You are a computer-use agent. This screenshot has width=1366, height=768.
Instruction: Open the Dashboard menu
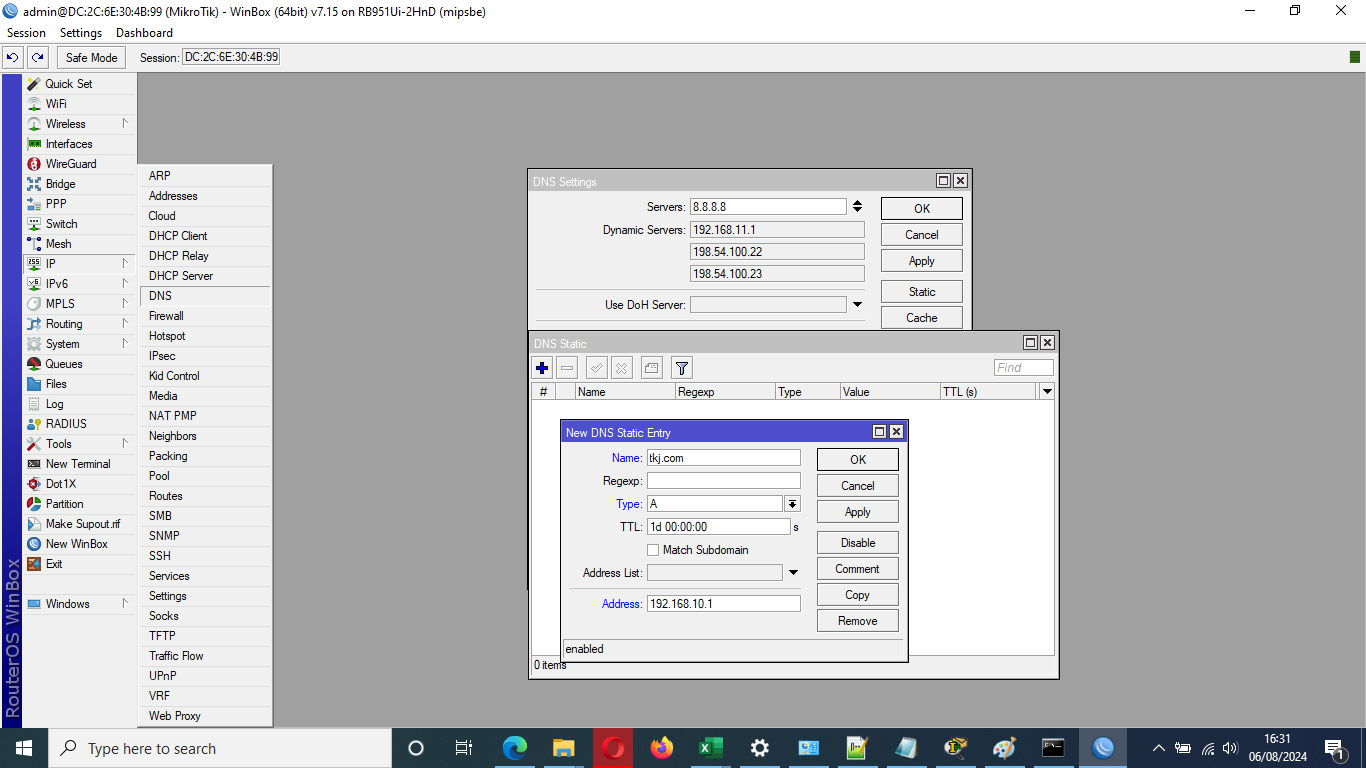click(x=144, y=33)
